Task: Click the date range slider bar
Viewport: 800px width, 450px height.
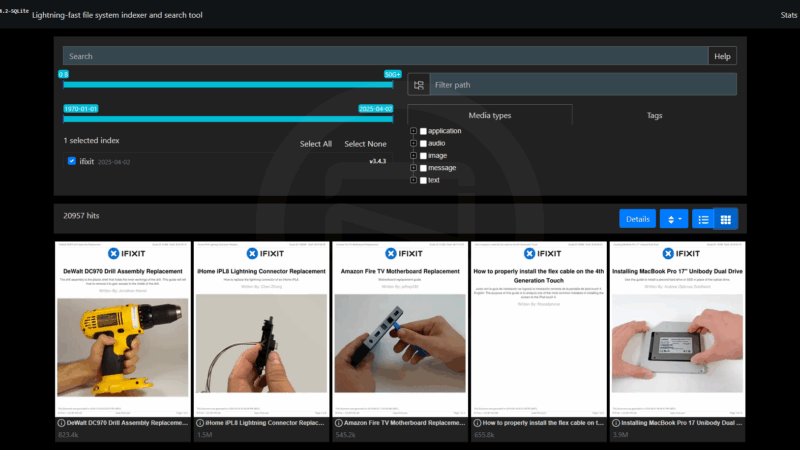Action: (228, 119)
